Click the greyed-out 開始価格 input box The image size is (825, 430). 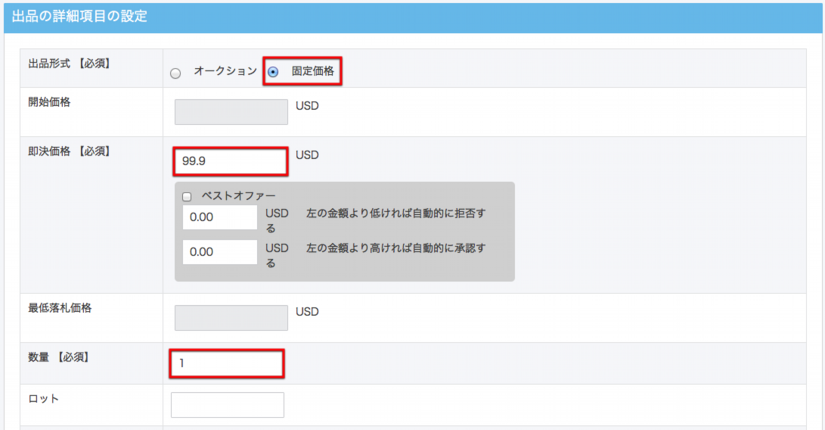click(x=230, y=111)
